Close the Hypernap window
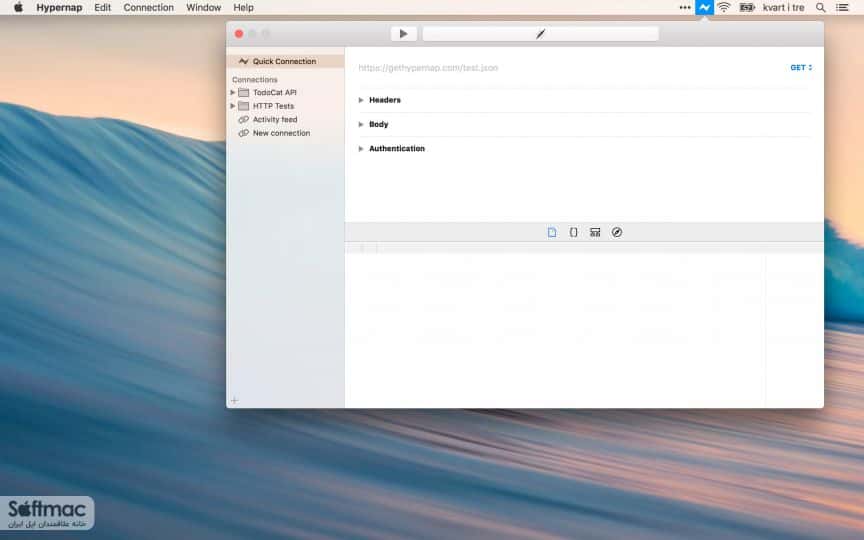864x540 pixels. pyautogui.click(x=239, y=34)
